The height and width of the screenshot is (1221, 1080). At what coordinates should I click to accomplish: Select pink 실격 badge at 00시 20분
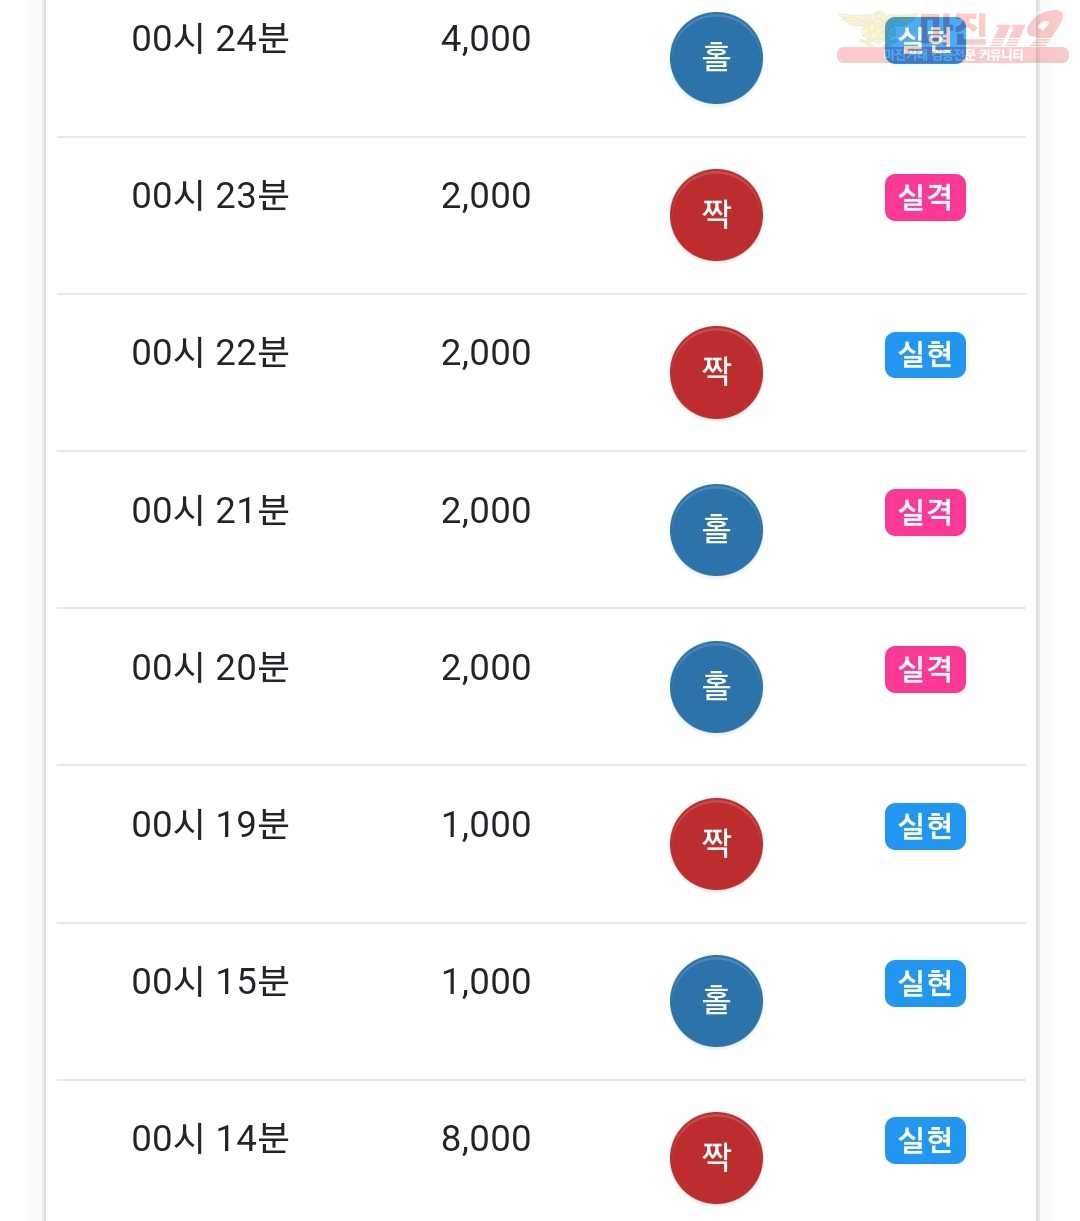[925, 669]
